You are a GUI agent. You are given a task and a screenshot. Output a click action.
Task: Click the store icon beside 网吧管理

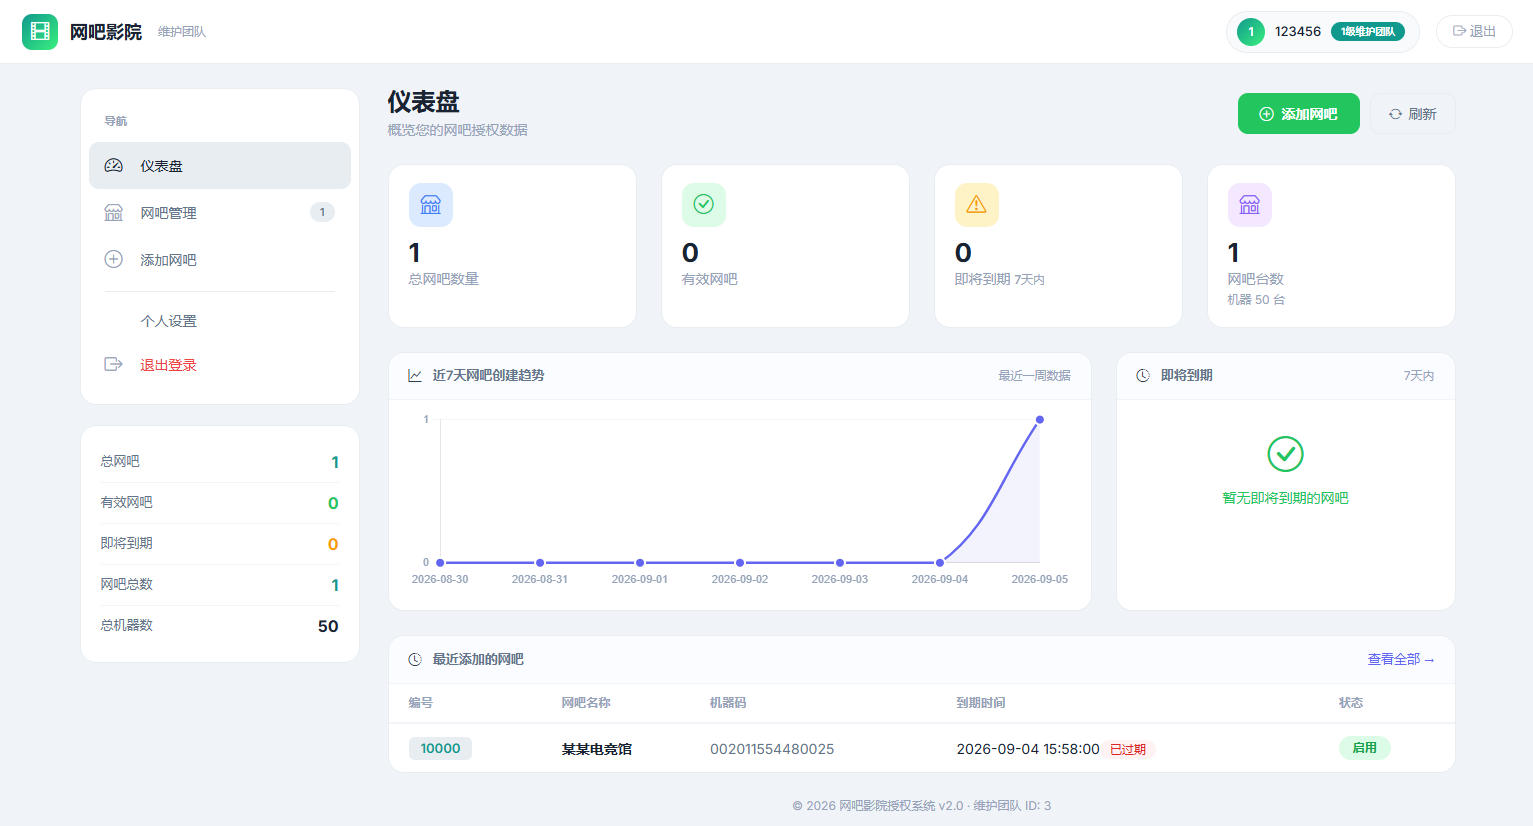tap(114, 213)
